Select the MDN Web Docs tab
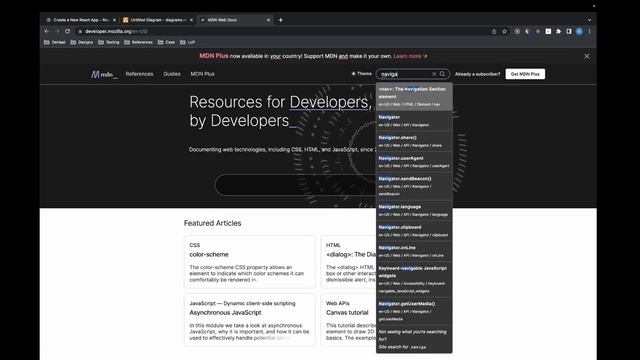 pyautogui.click(x=235, y=20)
